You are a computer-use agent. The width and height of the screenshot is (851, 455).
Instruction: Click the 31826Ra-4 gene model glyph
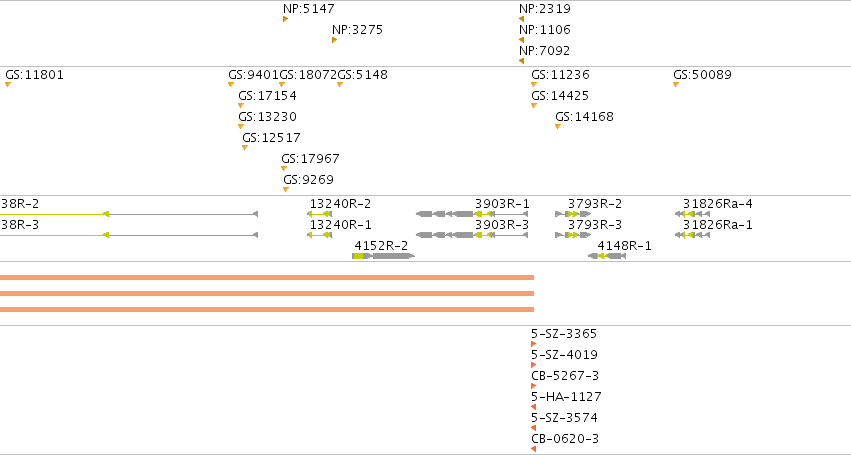(x=693, y=214)
